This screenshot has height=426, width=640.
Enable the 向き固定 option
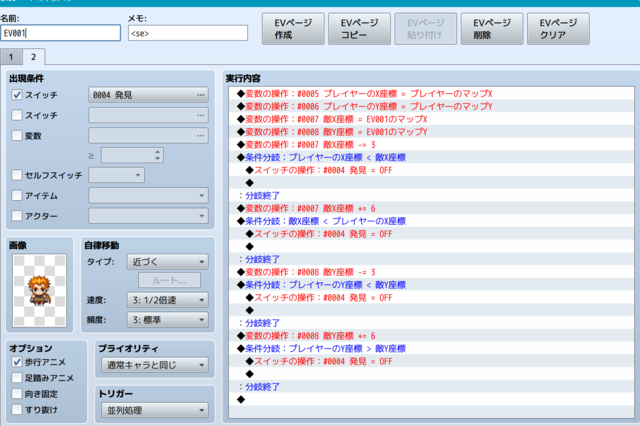click(17, 394)
